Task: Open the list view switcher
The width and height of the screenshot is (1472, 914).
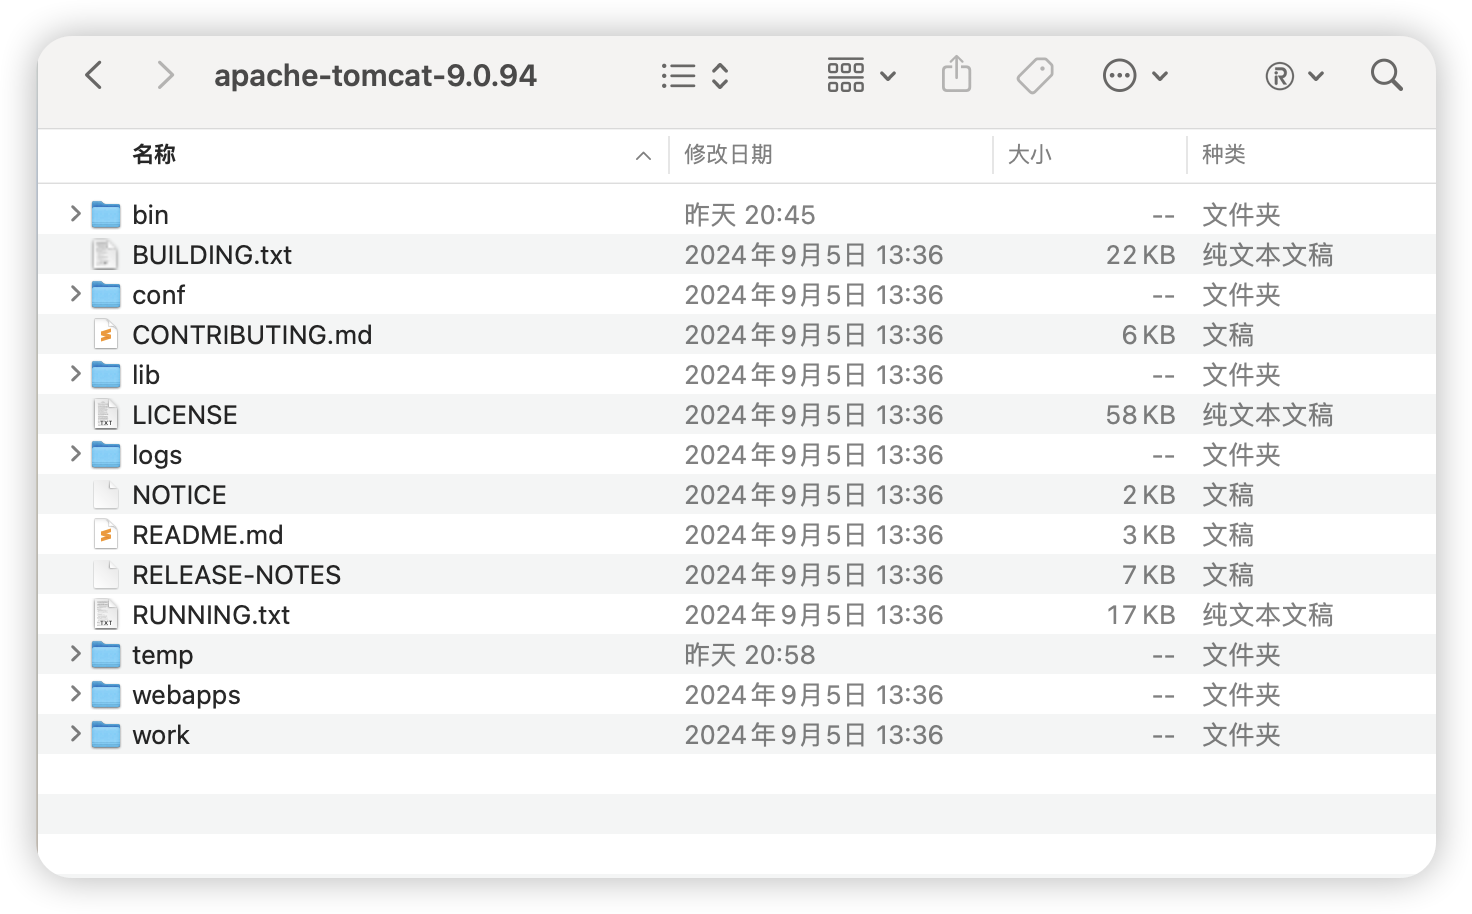Action: point(695,76)
